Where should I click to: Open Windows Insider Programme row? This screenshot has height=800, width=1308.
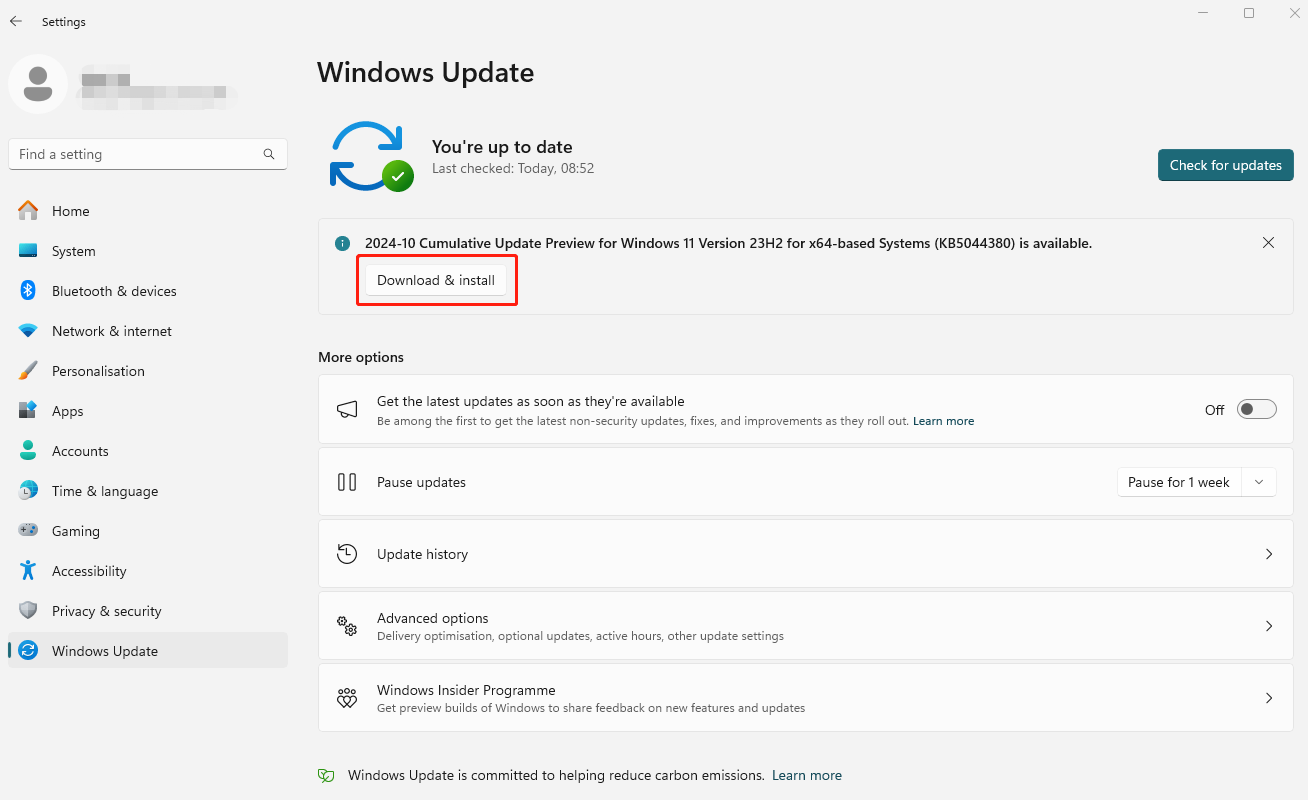click(x=805, y=698)
